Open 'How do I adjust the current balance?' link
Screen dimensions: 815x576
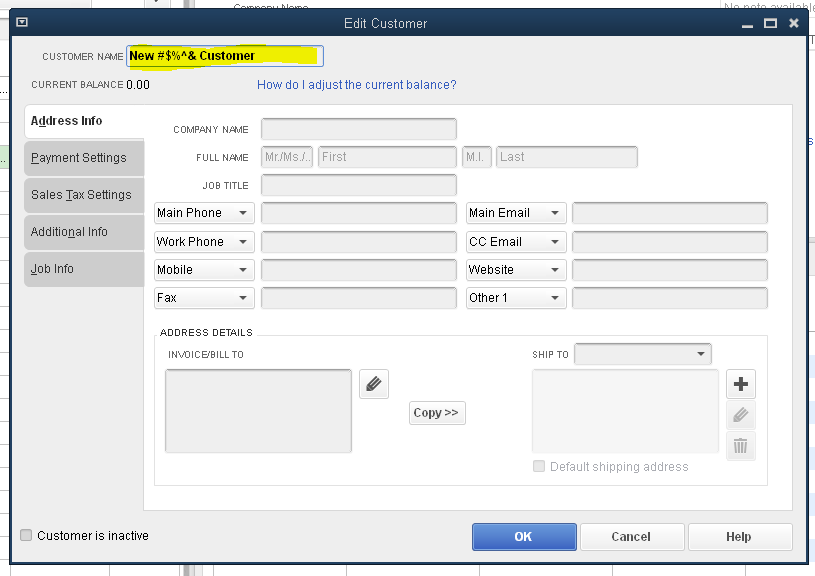tap(356, 85)
